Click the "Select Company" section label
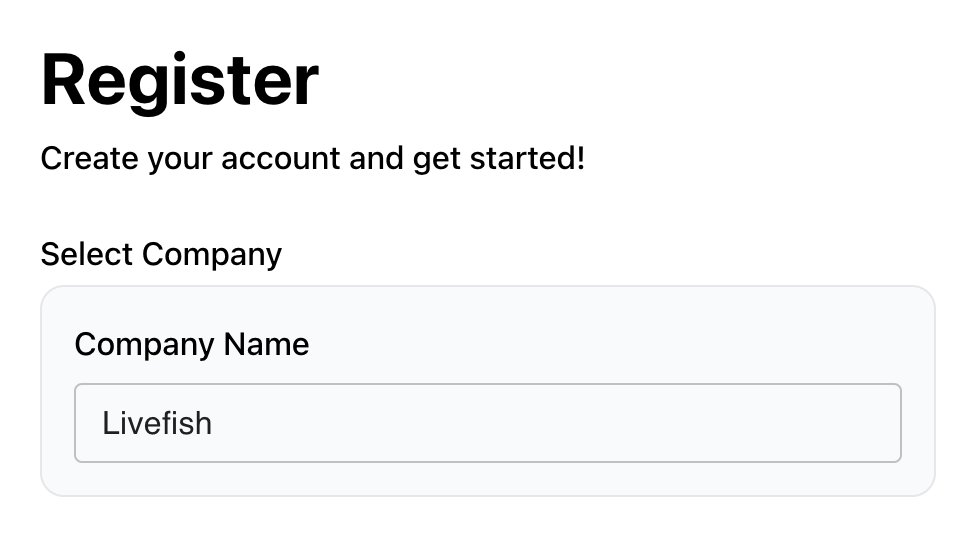Image resolution: width=980 pixels, height=542 pixels. [161, 254]
